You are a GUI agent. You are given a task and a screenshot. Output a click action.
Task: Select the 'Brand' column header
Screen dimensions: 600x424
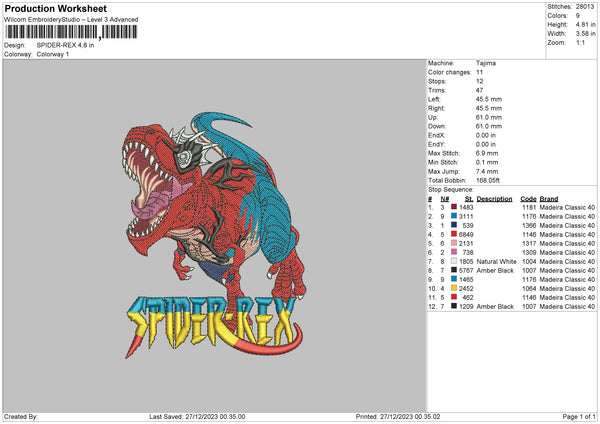pos(549,199)
